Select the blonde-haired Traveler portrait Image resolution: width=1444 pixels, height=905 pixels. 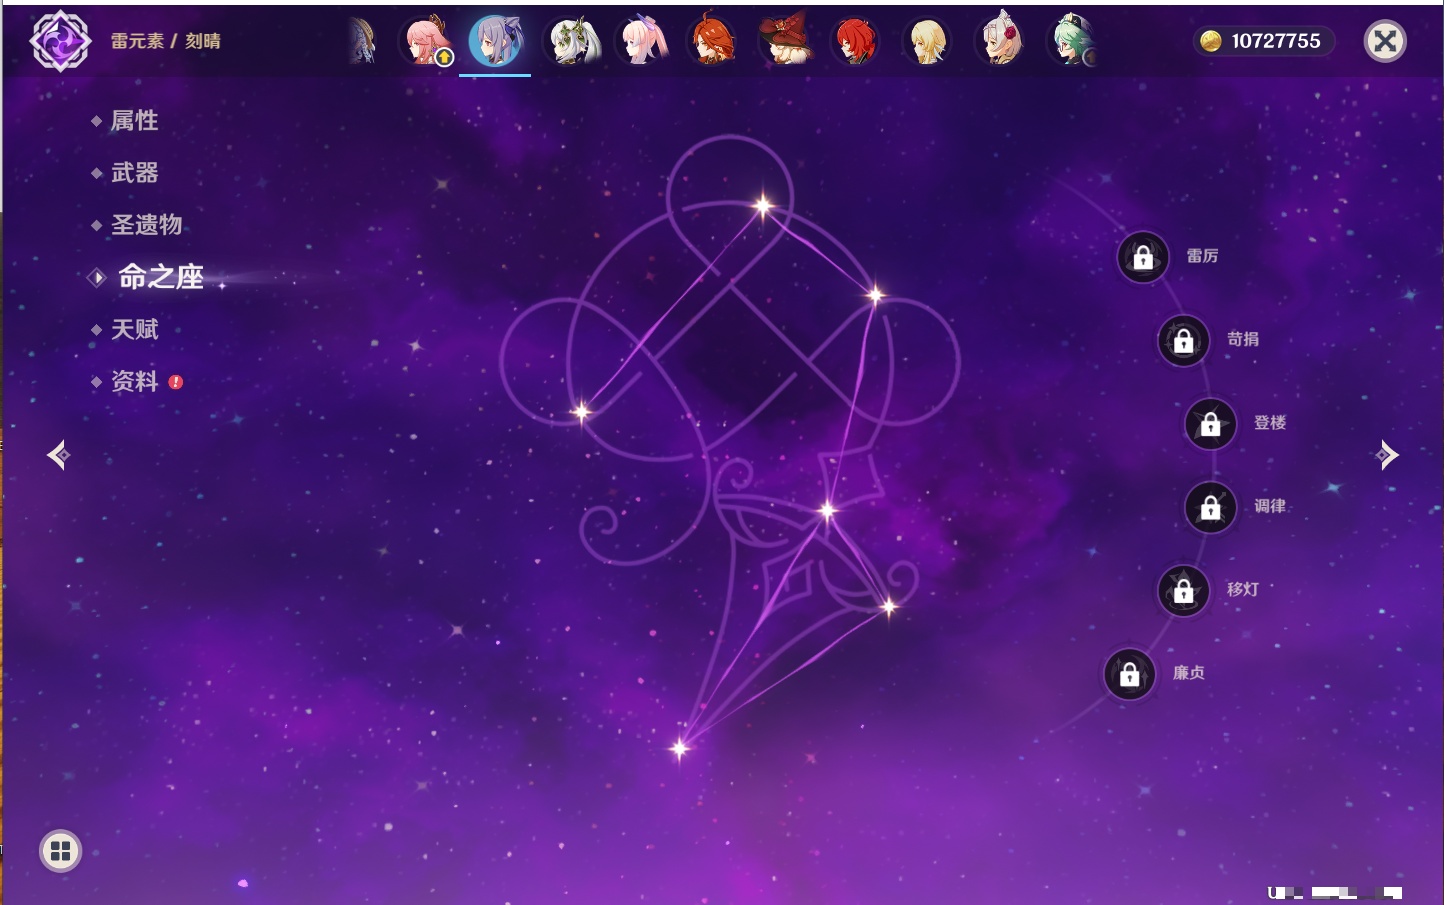coord(928,41)
